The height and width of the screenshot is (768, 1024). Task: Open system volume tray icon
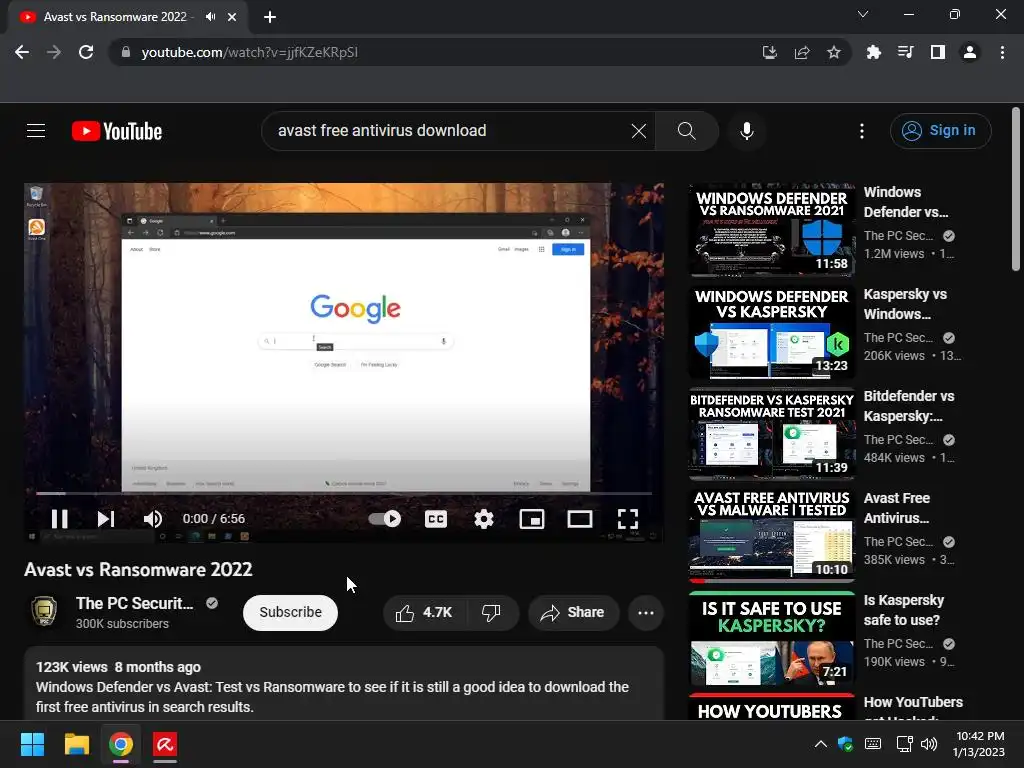click(929, 744)
